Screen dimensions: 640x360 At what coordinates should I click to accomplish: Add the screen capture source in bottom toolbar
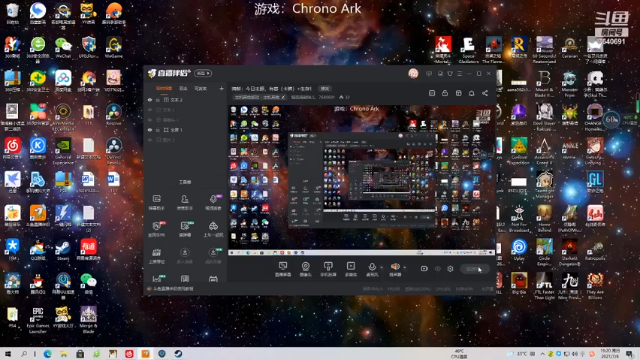tap(283, 269)
